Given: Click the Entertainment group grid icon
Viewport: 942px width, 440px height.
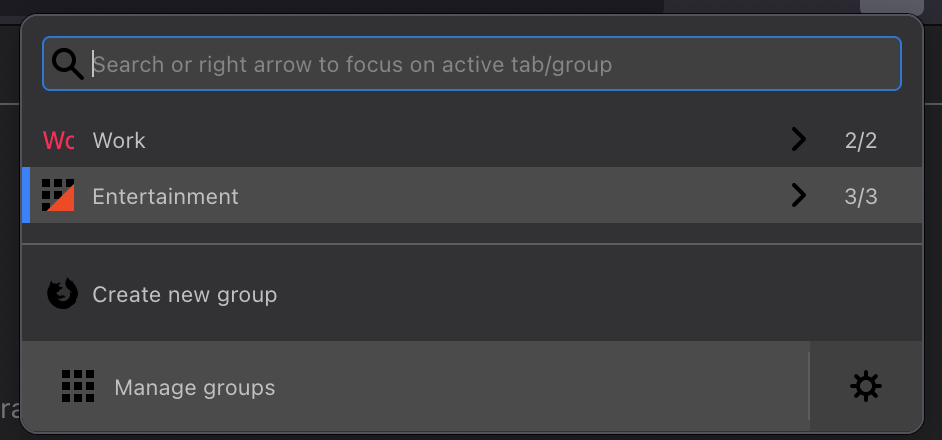Looking at the screenshot, I should tap(58, 195).
